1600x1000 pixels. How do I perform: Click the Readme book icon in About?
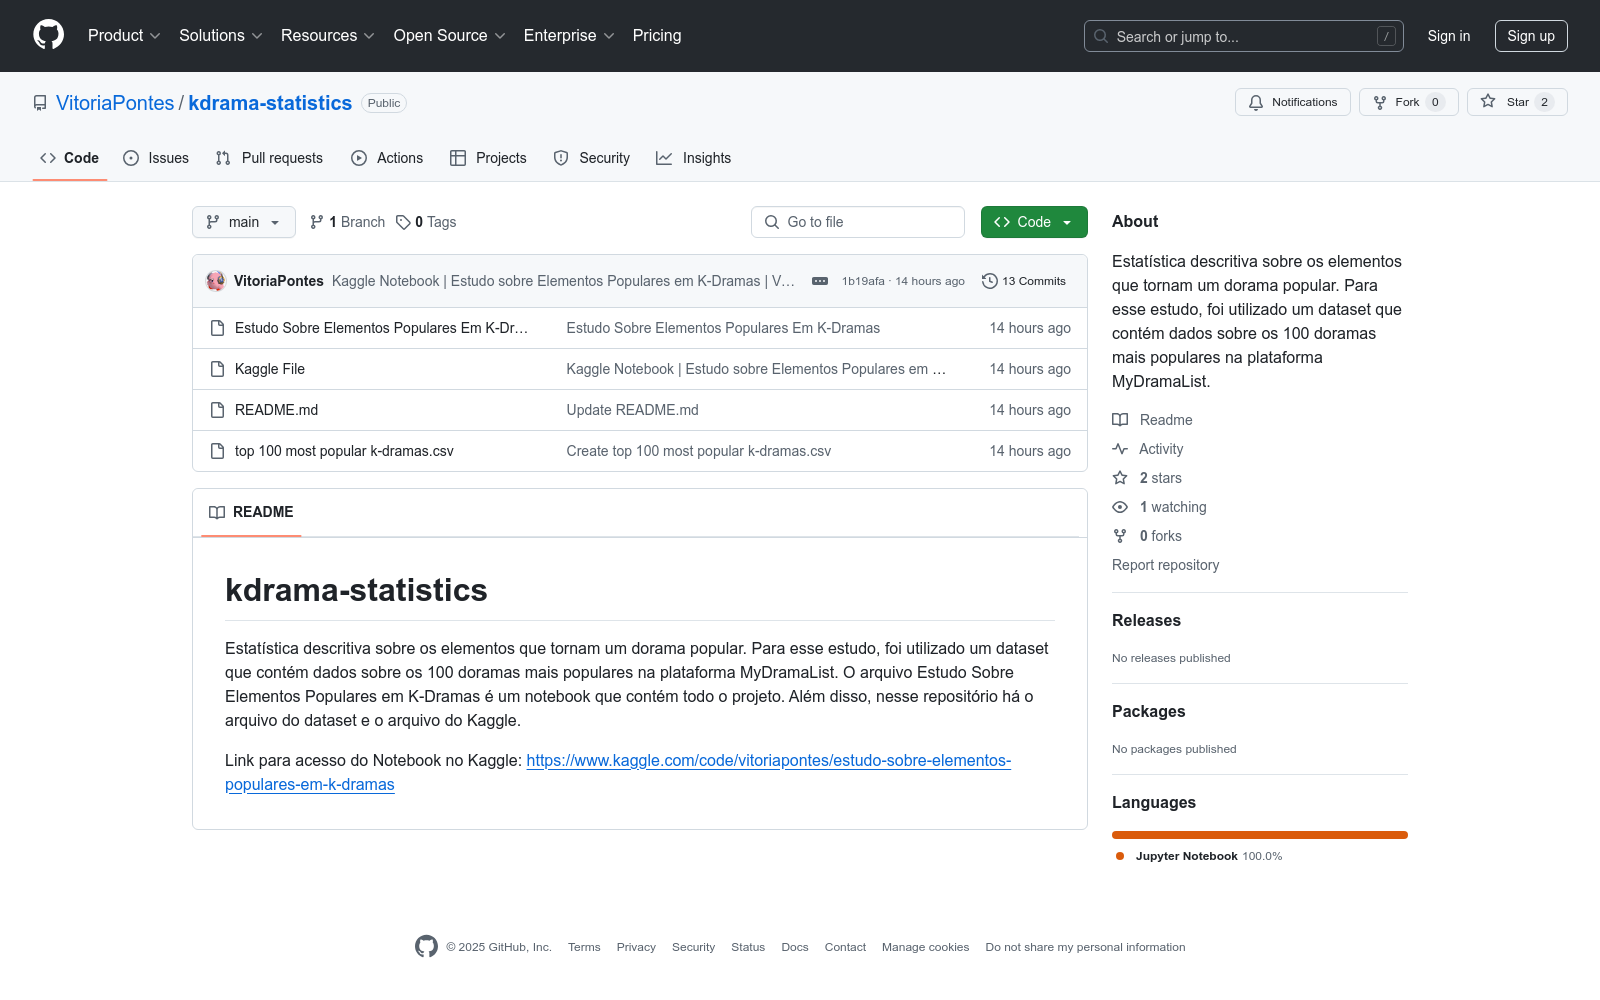tap(1120, 420)
